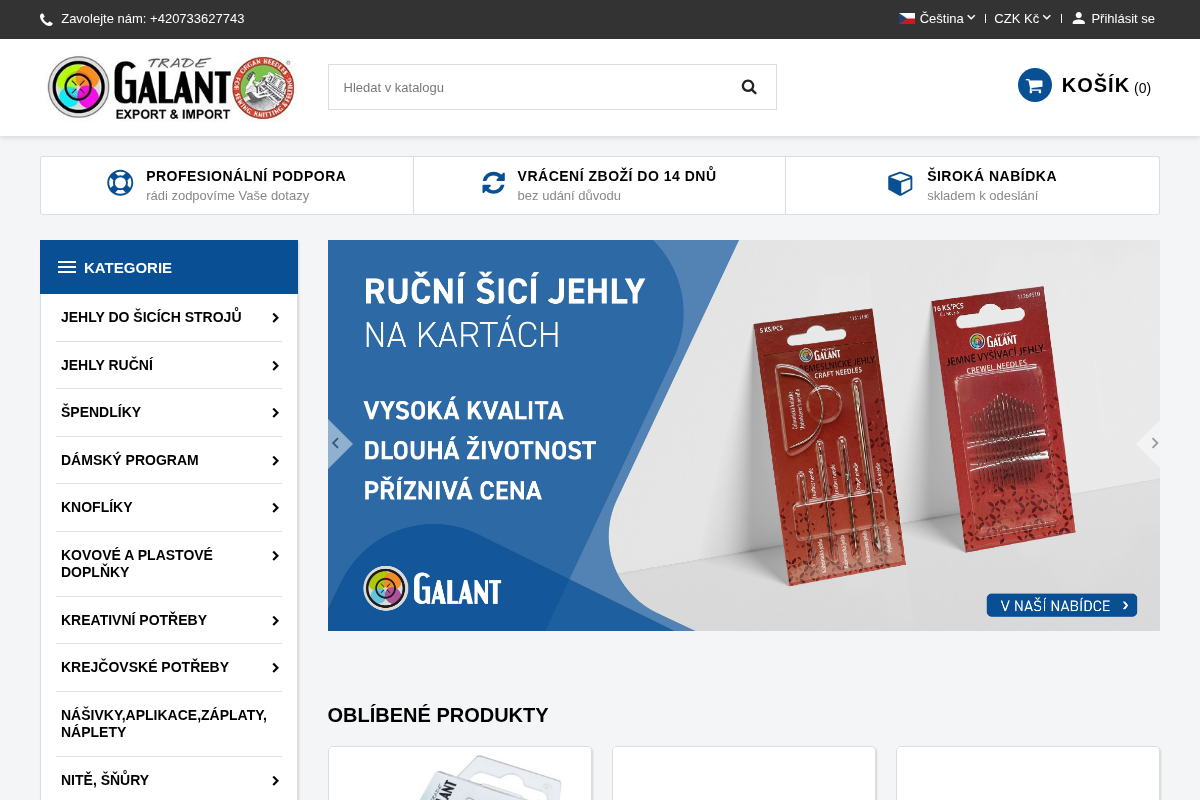Image resolution: width=1200 pixels, height=800 pixels.
Task: Expand the Jehly ruční chevron
Action: pos(275,366)
